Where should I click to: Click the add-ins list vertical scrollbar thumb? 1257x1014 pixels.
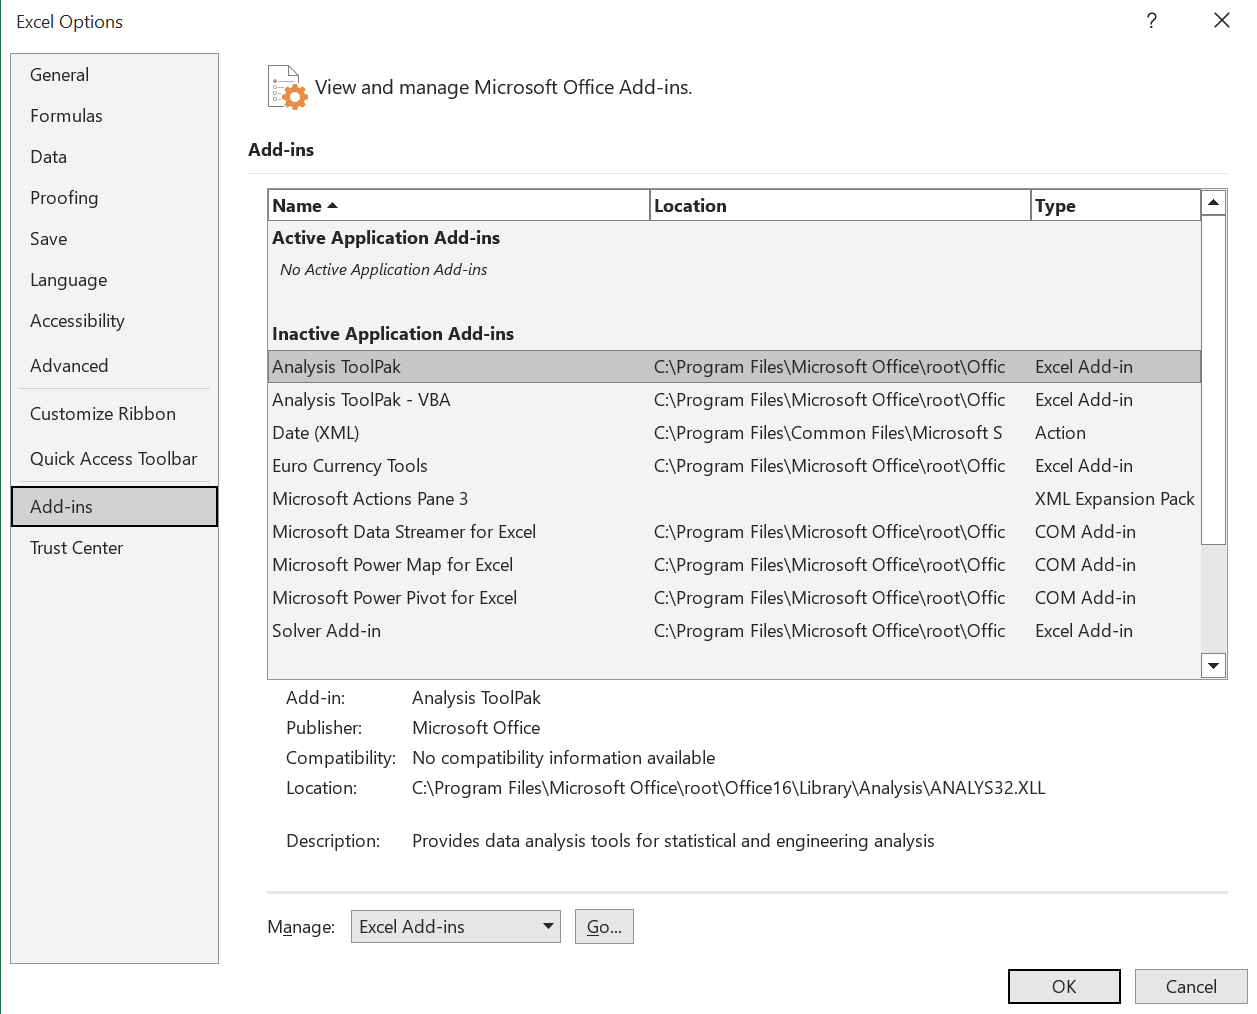click(x=1213, y=380)
